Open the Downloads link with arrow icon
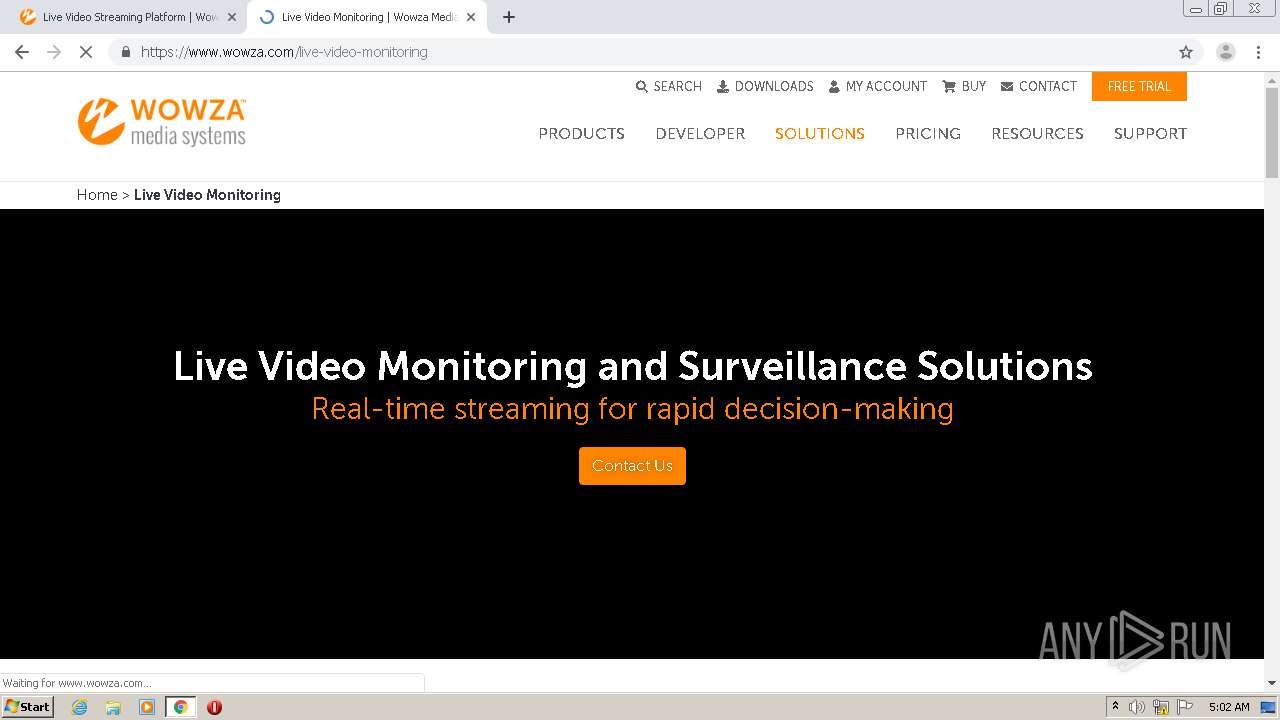The image size is (1280, 720). (765, 87)
